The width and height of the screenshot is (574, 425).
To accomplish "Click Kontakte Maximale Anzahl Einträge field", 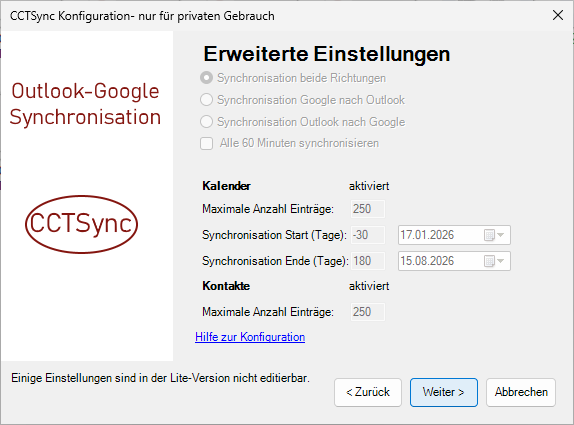I will pyautogui.click(x=368, y=312).
